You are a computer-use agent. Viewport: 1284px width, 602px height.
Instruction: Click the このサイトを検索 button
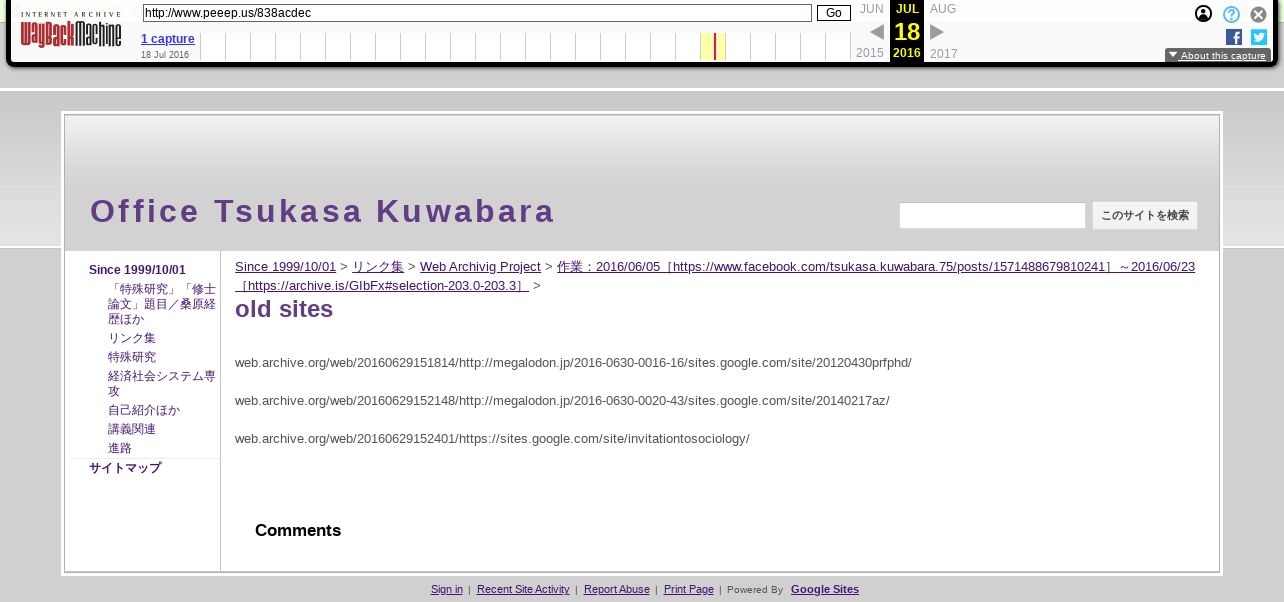1144,215
